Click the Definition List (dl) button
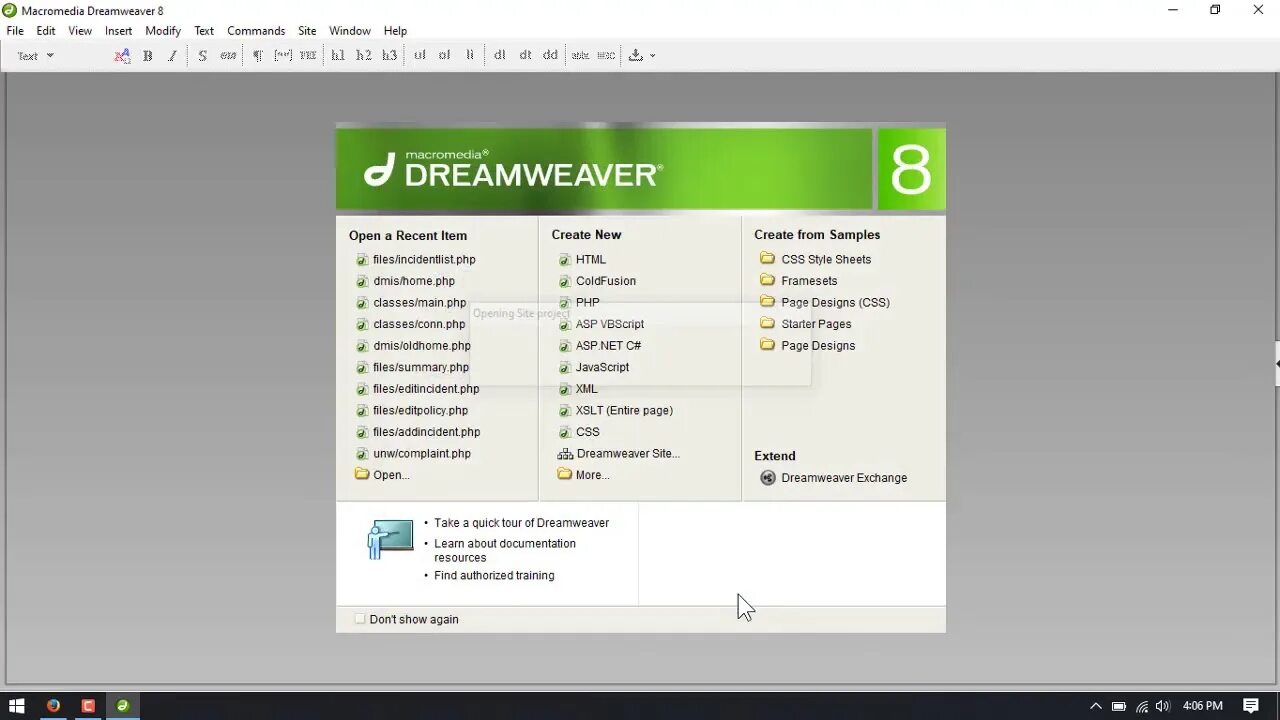 [x=499, y=56]
